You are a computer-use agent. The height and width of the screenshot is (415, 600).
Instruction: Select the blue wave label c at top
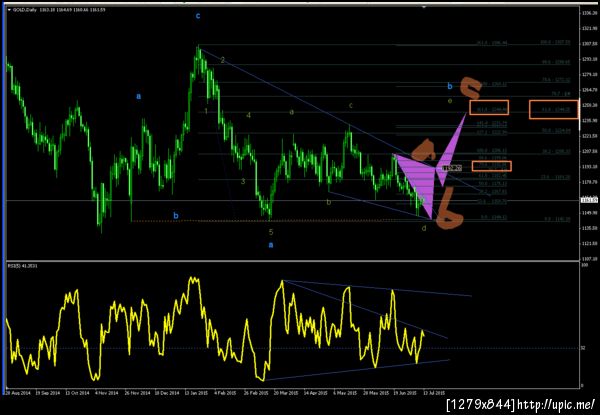198,16
